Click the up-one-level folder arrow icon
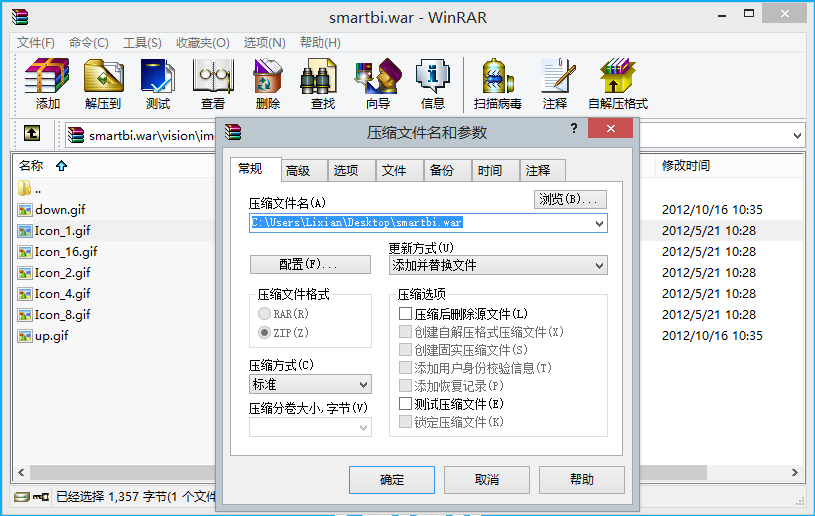 32,134
